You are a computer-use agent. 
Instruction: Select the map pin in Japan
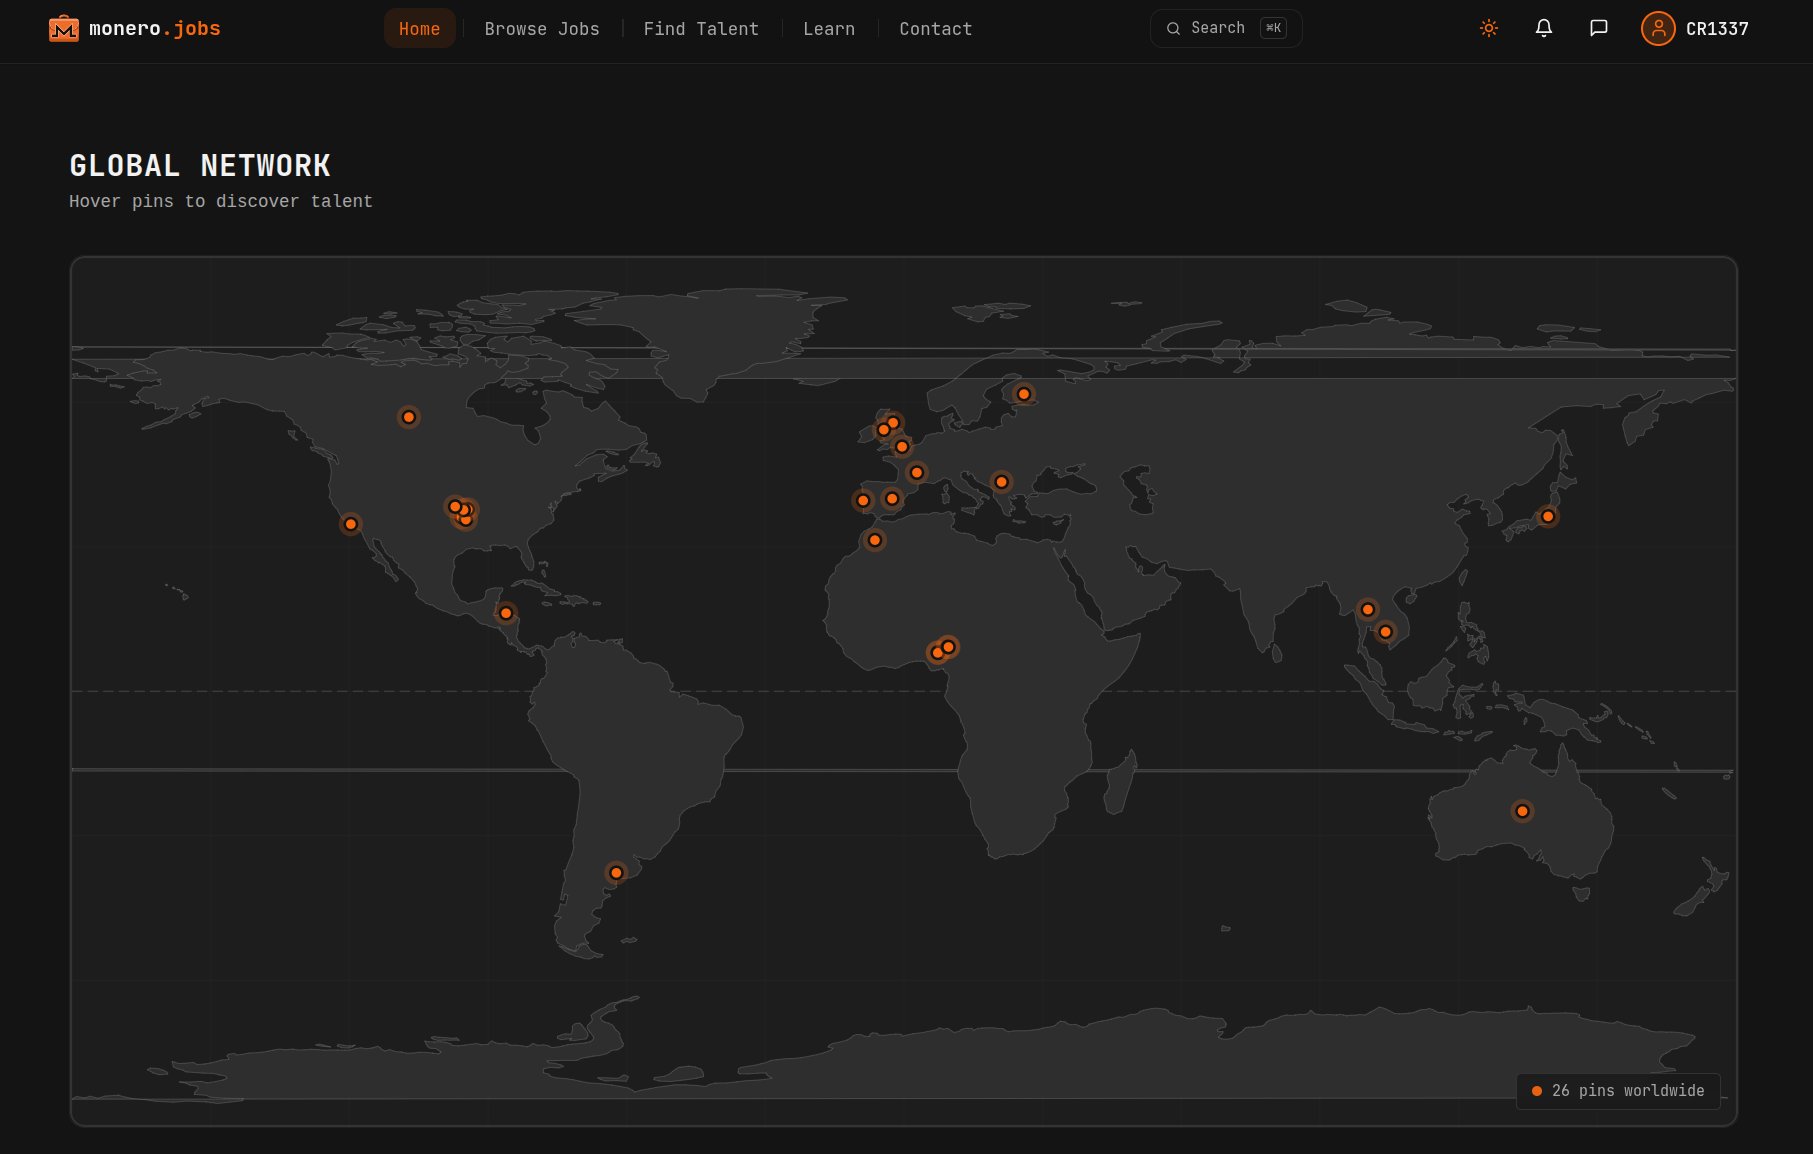[1547, 516]
